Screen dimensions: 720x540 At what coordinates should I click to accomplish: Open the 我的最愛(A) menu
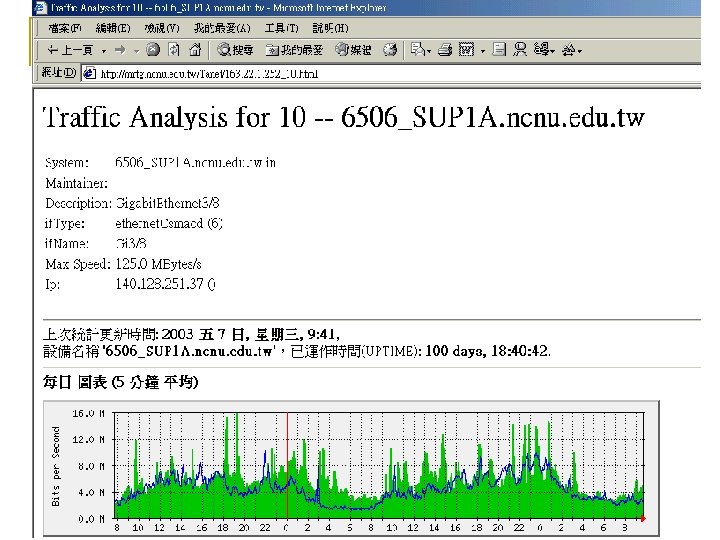tap(222, 28)
